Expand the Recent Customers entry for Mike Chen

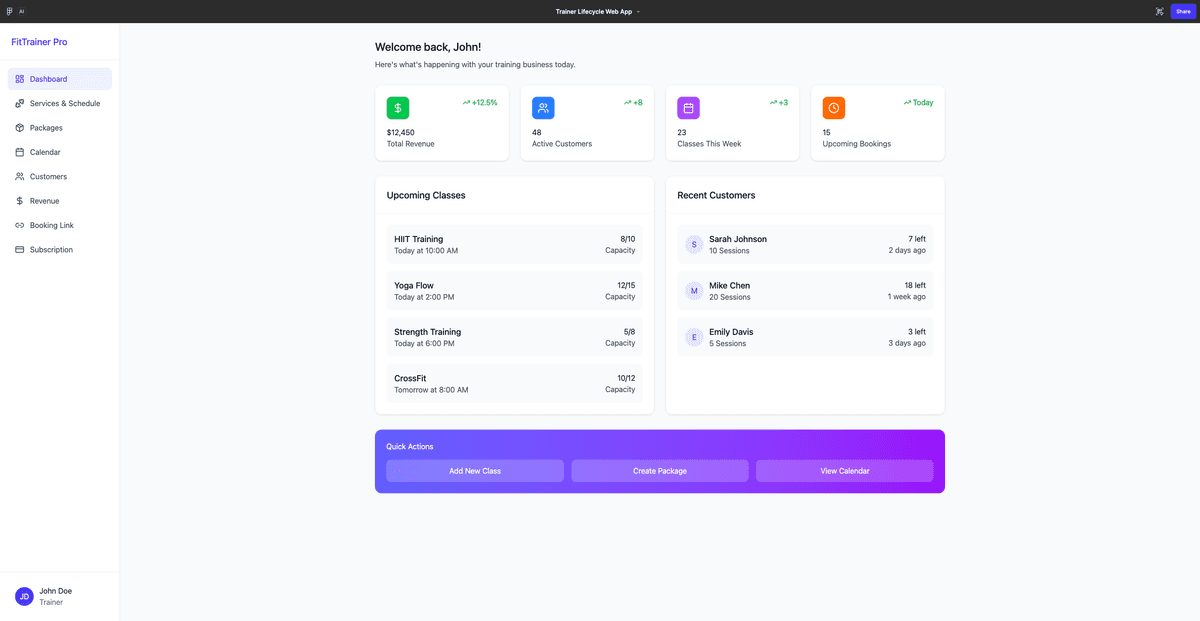click(806, 291)
